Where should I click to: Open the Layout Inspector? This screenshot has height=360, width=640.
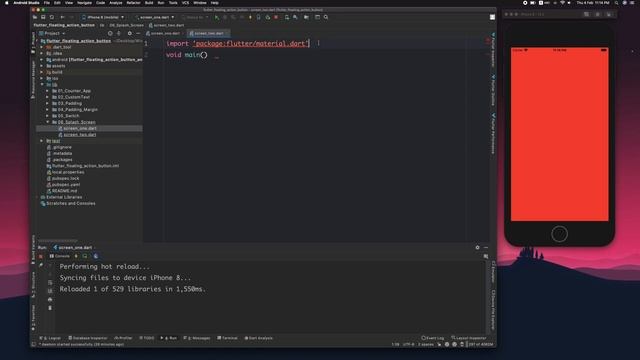(x=469, y=338)
